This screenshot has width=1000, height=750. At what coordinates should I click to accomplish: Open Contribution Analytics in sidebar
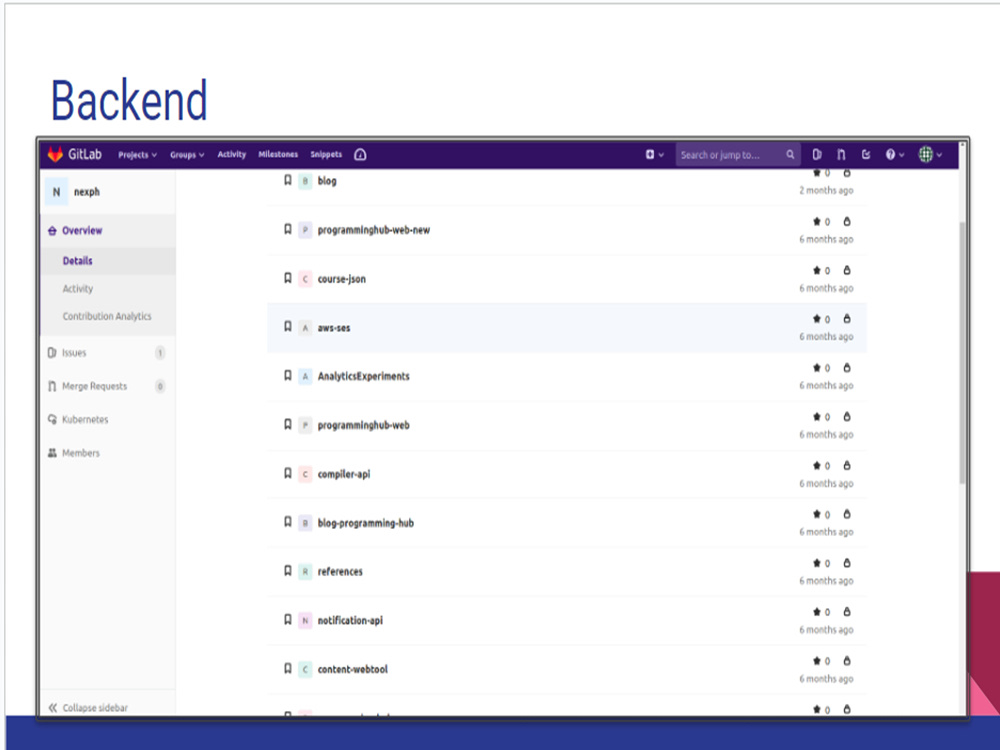(x=107, y=316)
